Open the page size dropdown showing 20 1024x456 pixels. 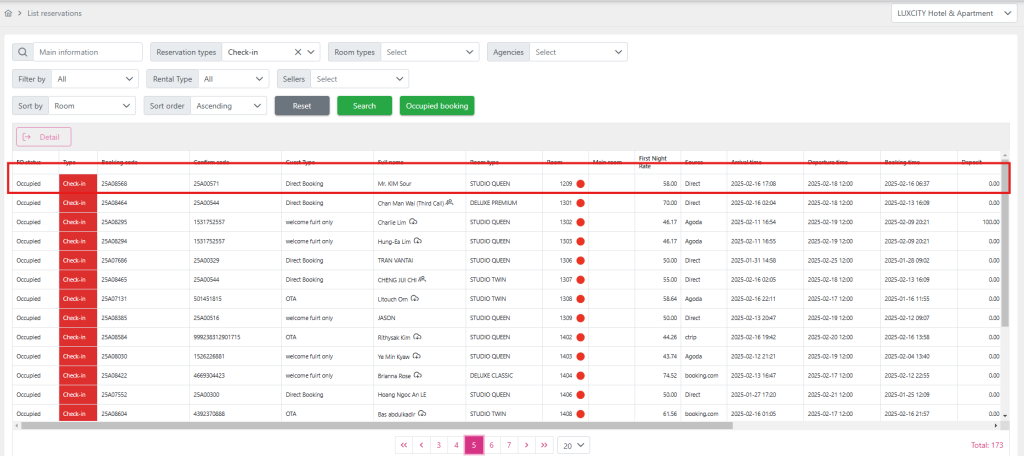573,444
